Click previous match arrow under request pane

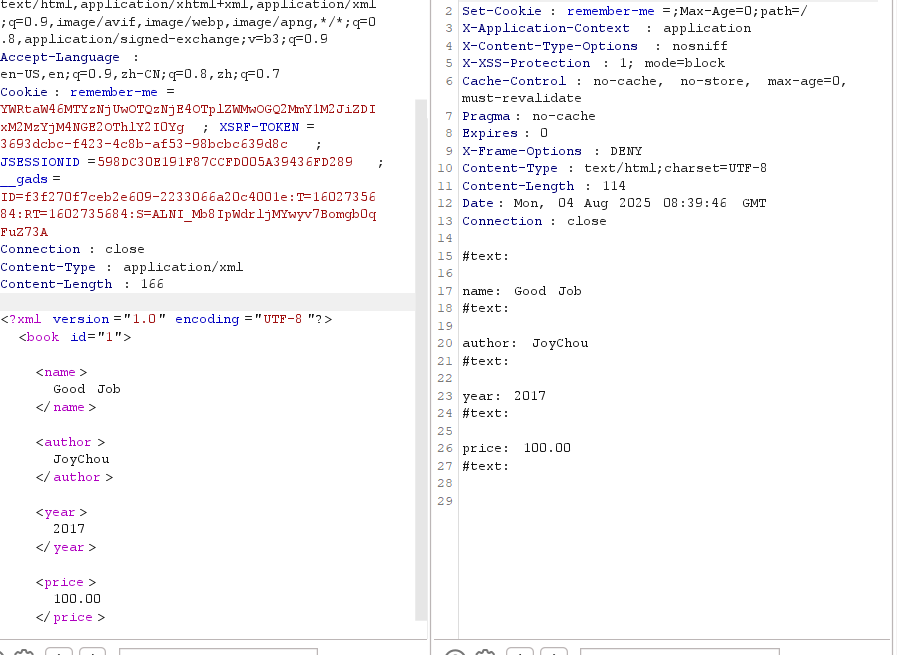[x=58, y=652]
